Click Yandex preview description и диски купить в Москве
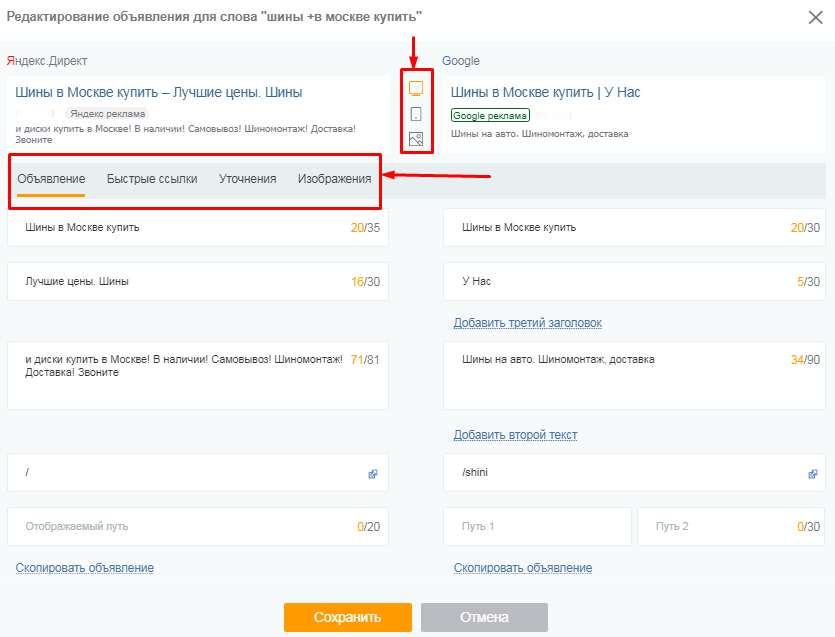This screenshot has width=835, height=637. click(185, 134)
